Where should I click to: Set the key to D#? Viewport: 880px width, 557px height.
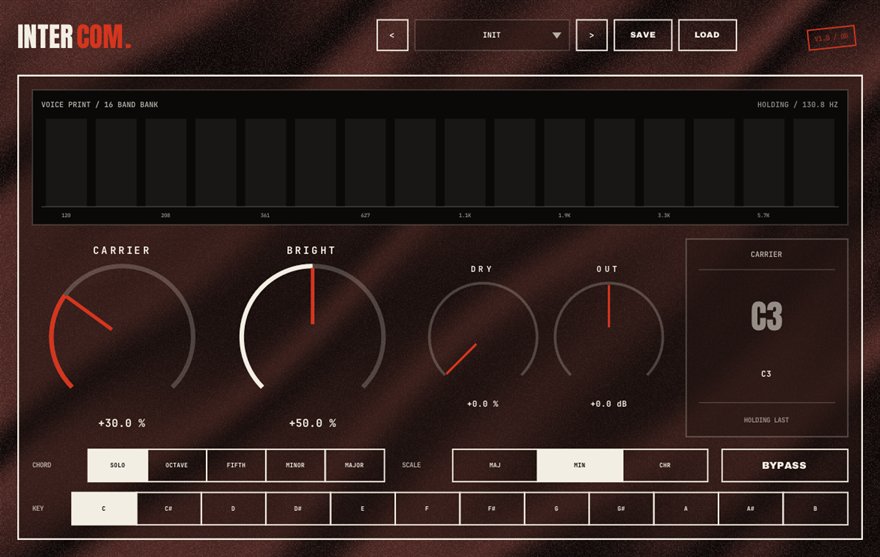[x=297, y=509]
